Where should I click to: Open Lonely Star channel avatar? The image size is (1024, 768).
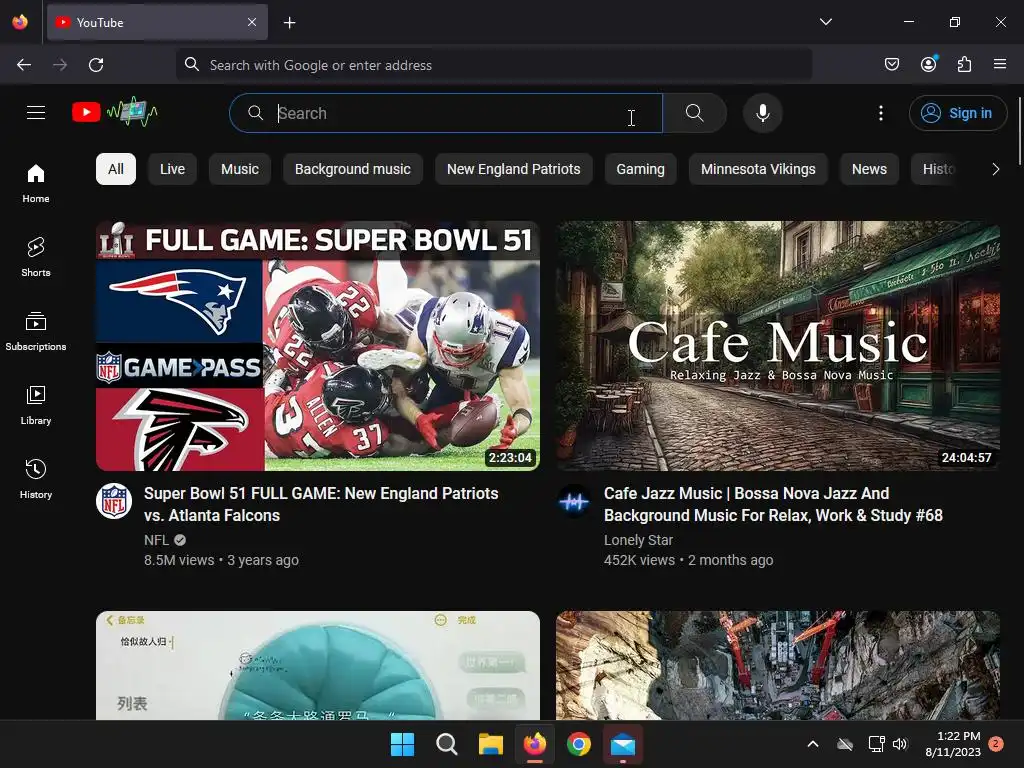point(574,501)
